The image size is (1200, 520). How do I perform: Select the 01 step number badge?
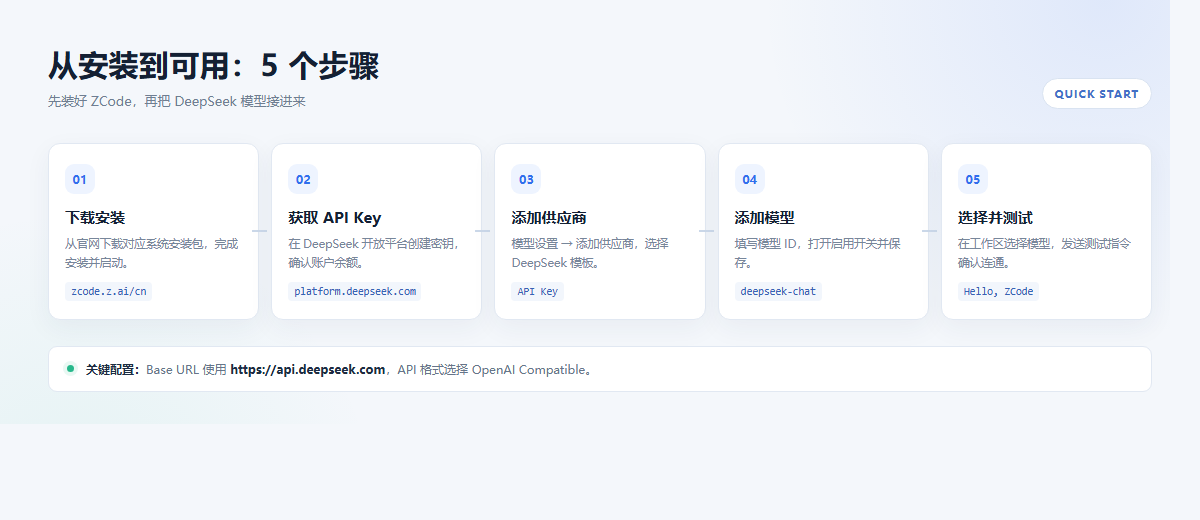(x=80, y=180)
